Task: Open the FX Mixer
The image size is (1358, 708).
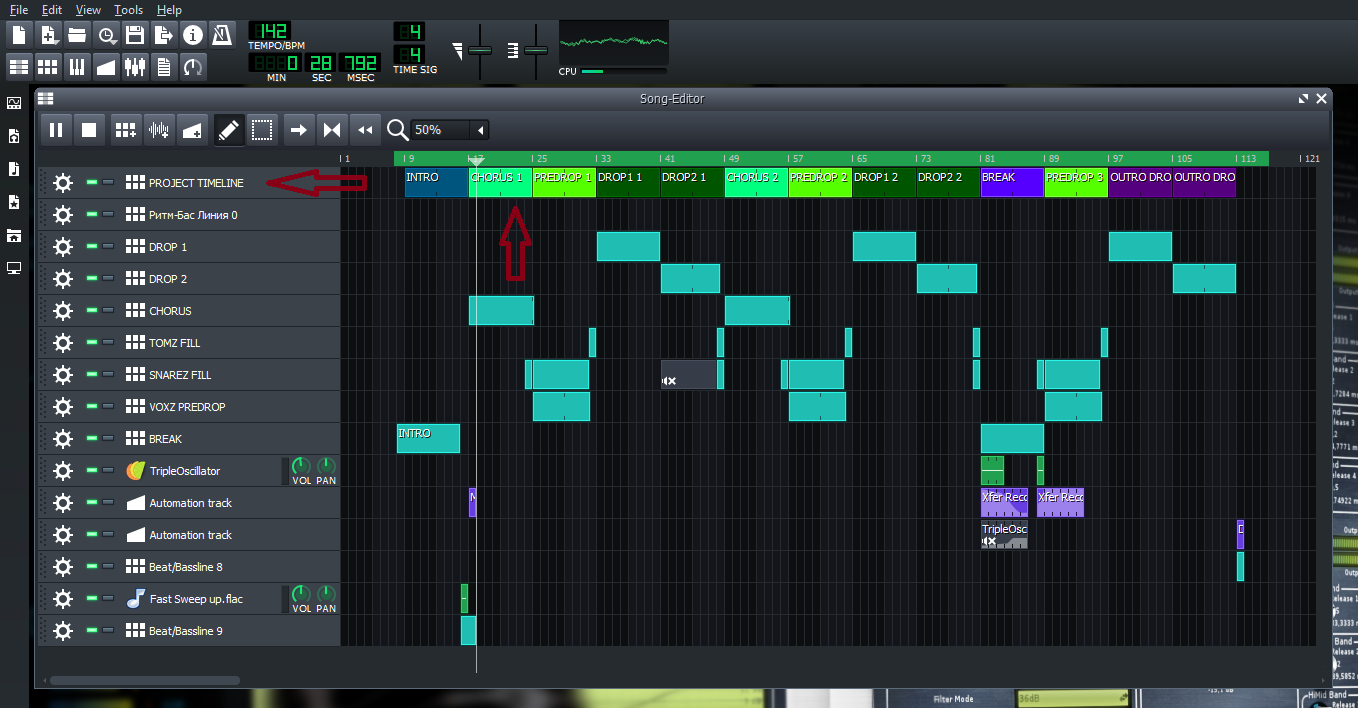Action: point(133,66)
